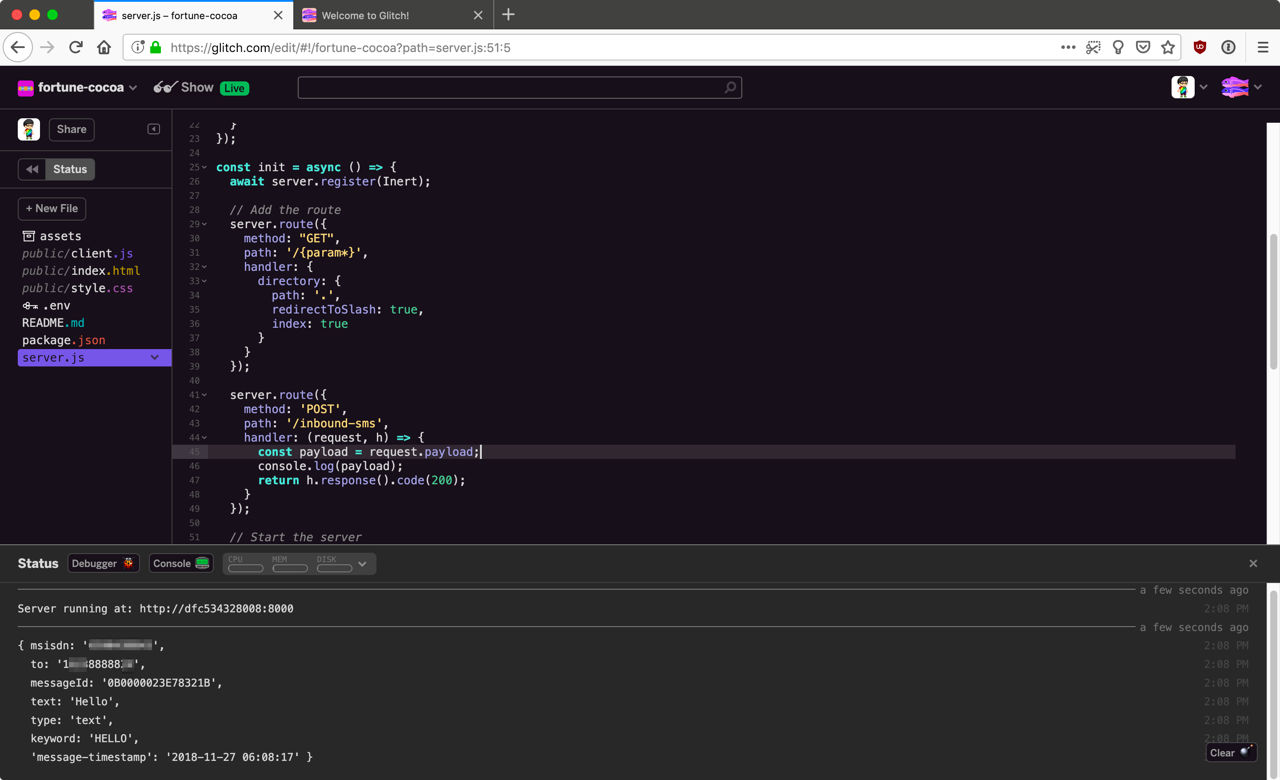Open Firefox hamburger menu

click(x=1263, y=47)
